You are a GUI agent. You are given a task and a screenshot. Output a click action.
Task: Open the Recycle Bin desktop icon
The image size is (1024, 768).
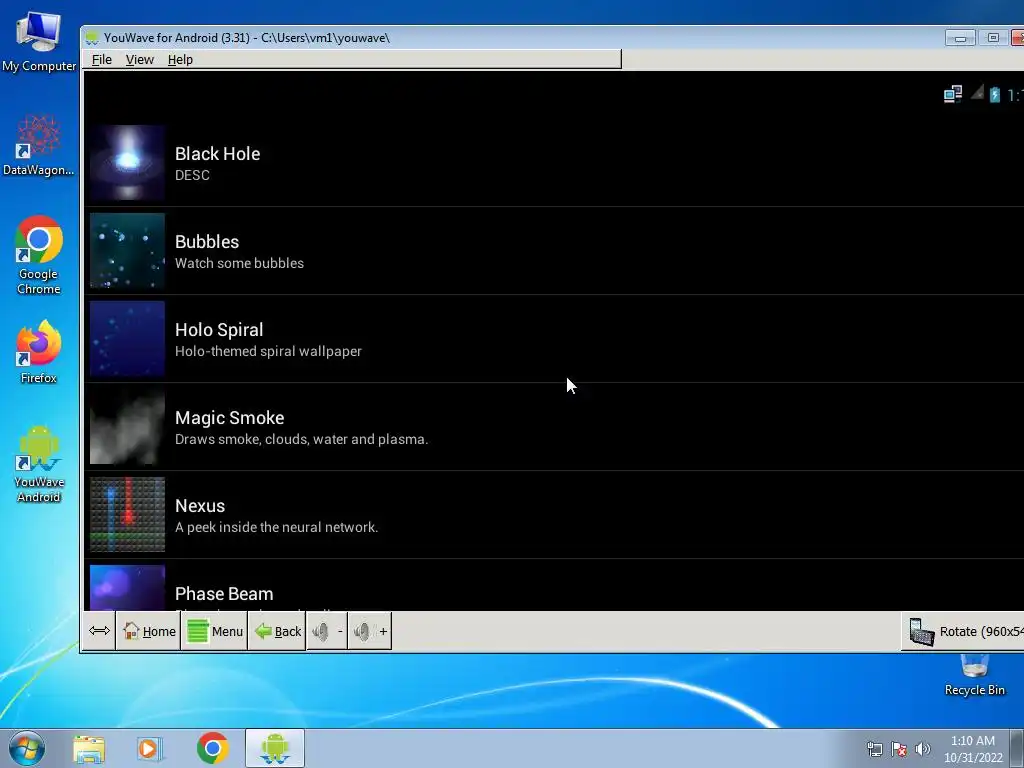pyautogui.click(x=974, y=675)
